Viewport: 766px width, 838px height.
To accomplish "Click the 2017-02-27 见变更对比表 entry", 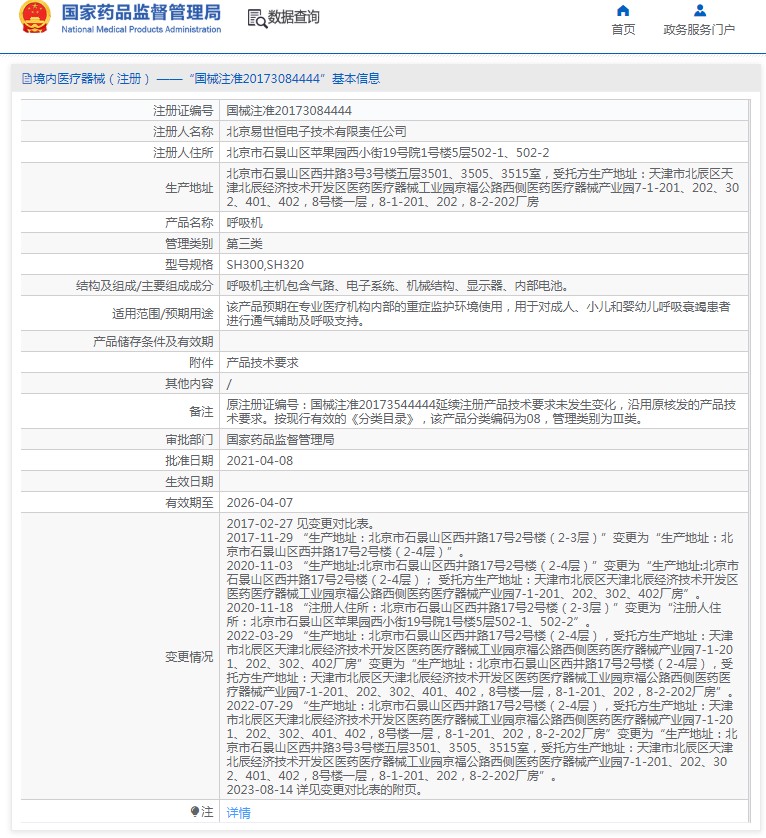I will [x=303, y=524].
